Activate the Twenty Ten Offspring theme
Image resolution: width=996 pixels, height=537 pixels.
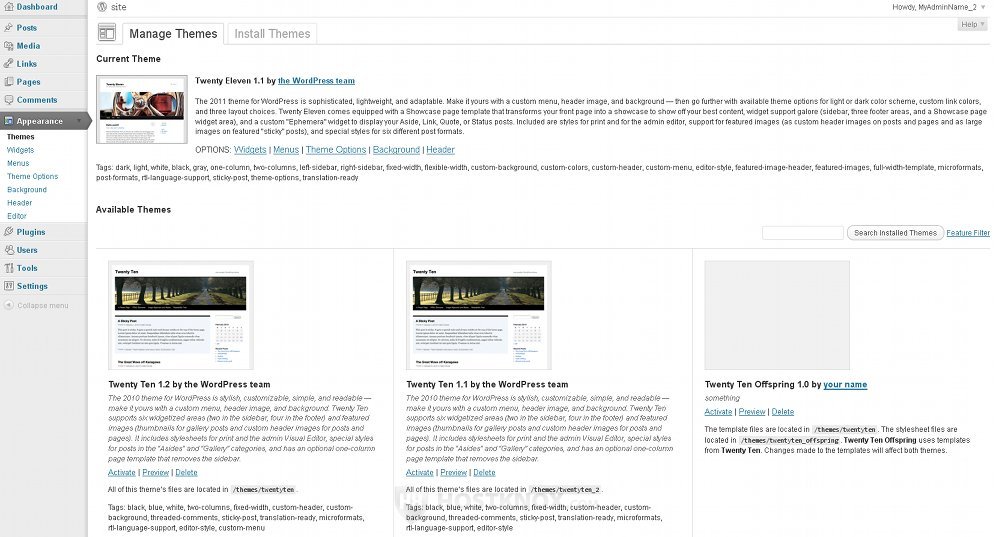click(718, 412)
